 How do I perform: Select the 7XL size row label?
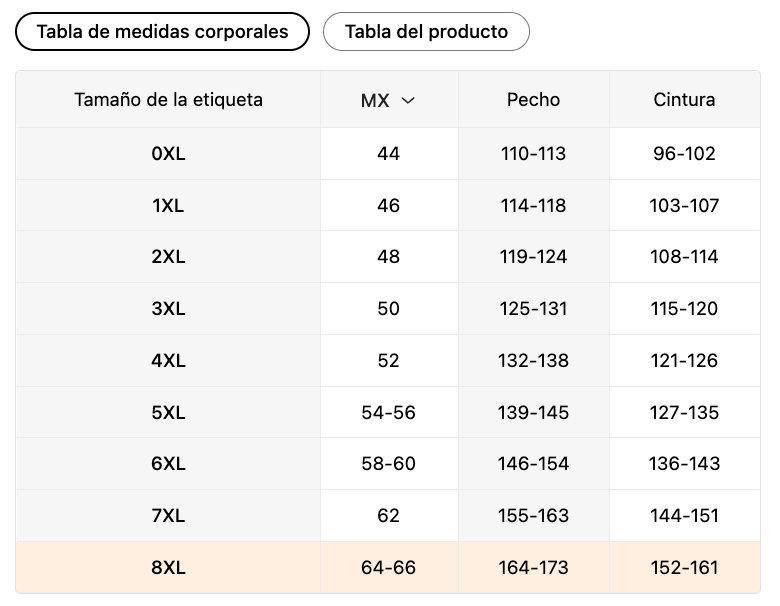point(169,515)
